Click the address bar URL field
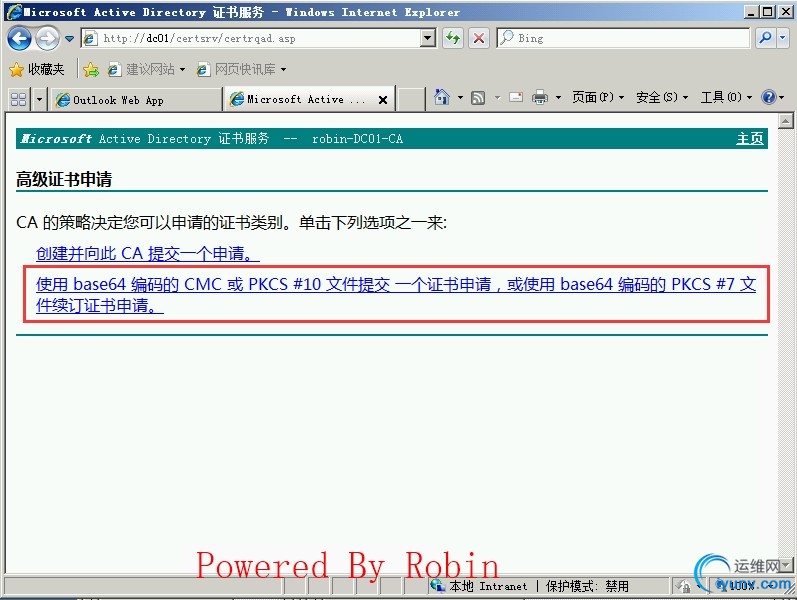This screenshot has width=797, height=600. point(259,38)
